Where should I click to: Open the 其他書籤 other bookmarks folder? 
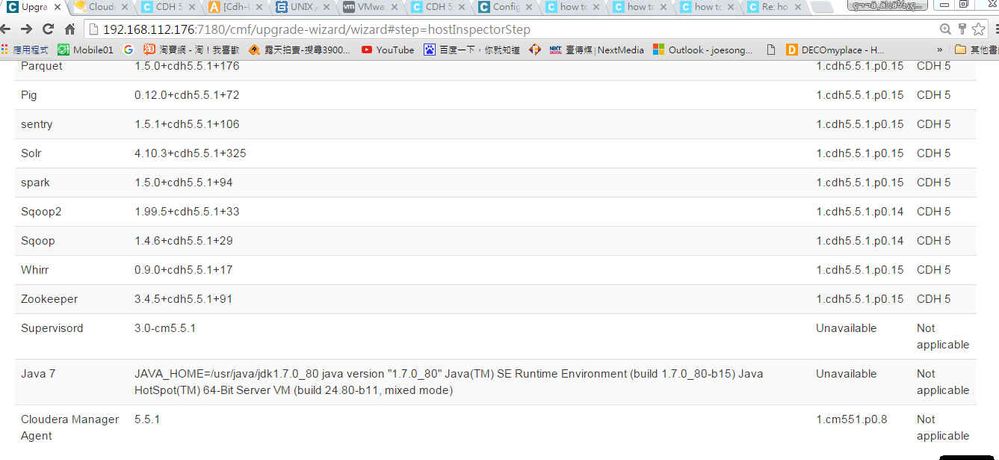[976, 50]
